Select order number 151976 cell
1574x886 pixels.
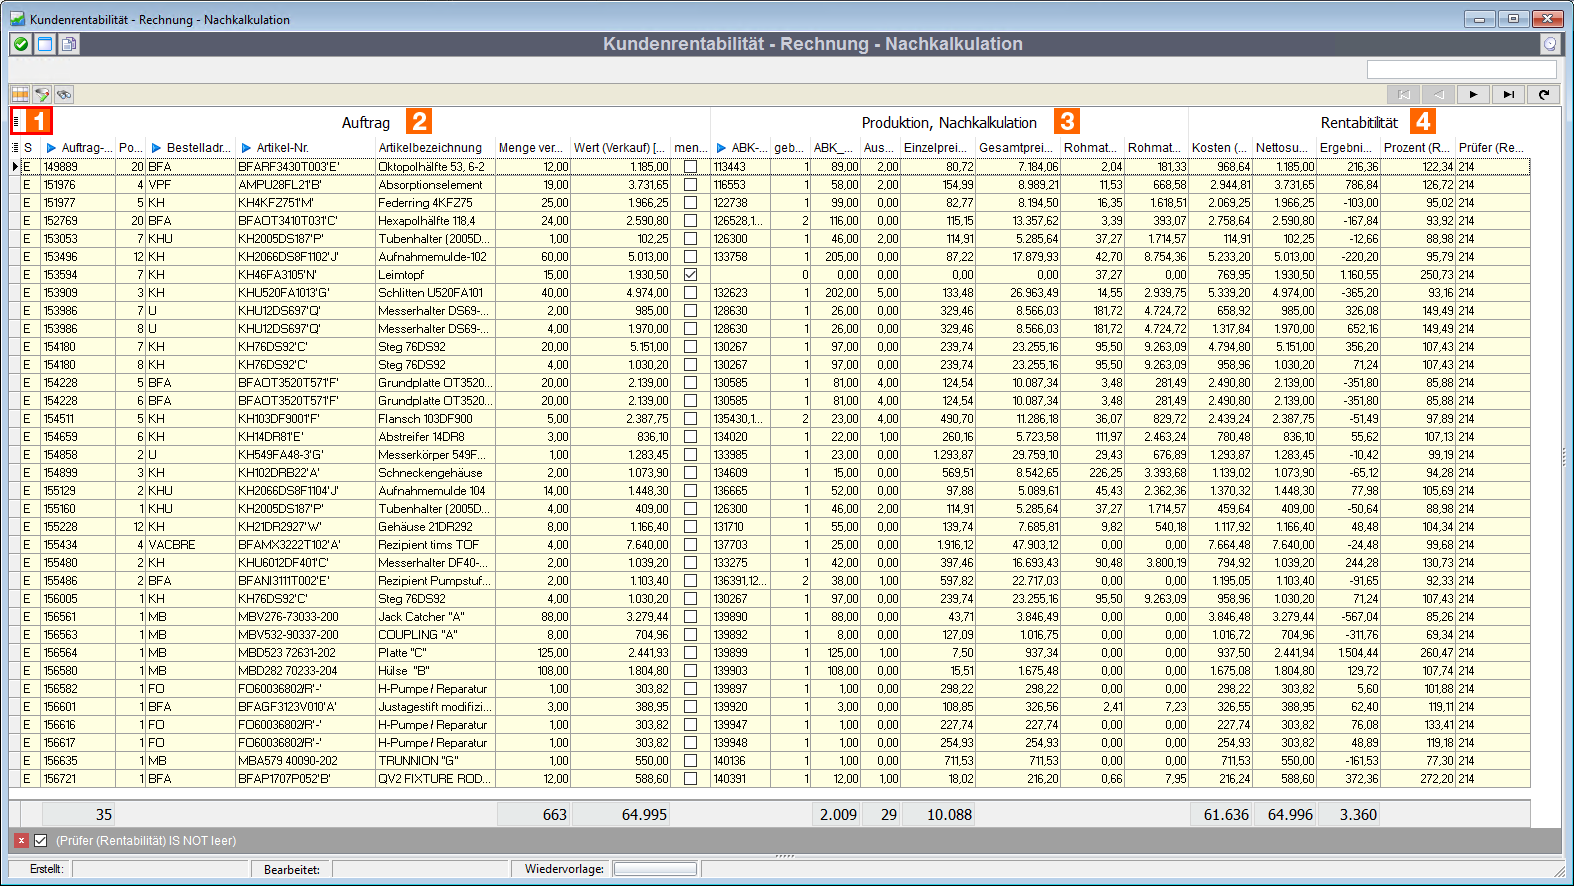point(78,185)
